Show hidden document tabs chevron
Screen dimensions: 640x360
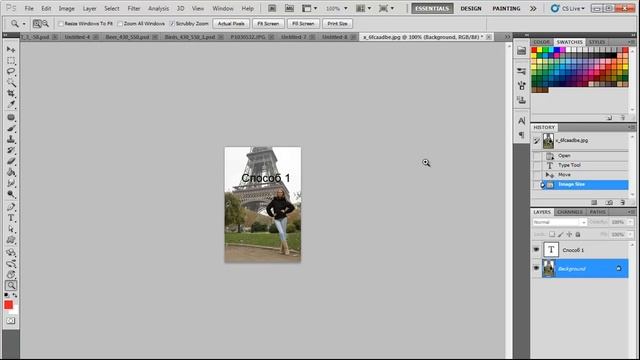(x=507, y=37)
